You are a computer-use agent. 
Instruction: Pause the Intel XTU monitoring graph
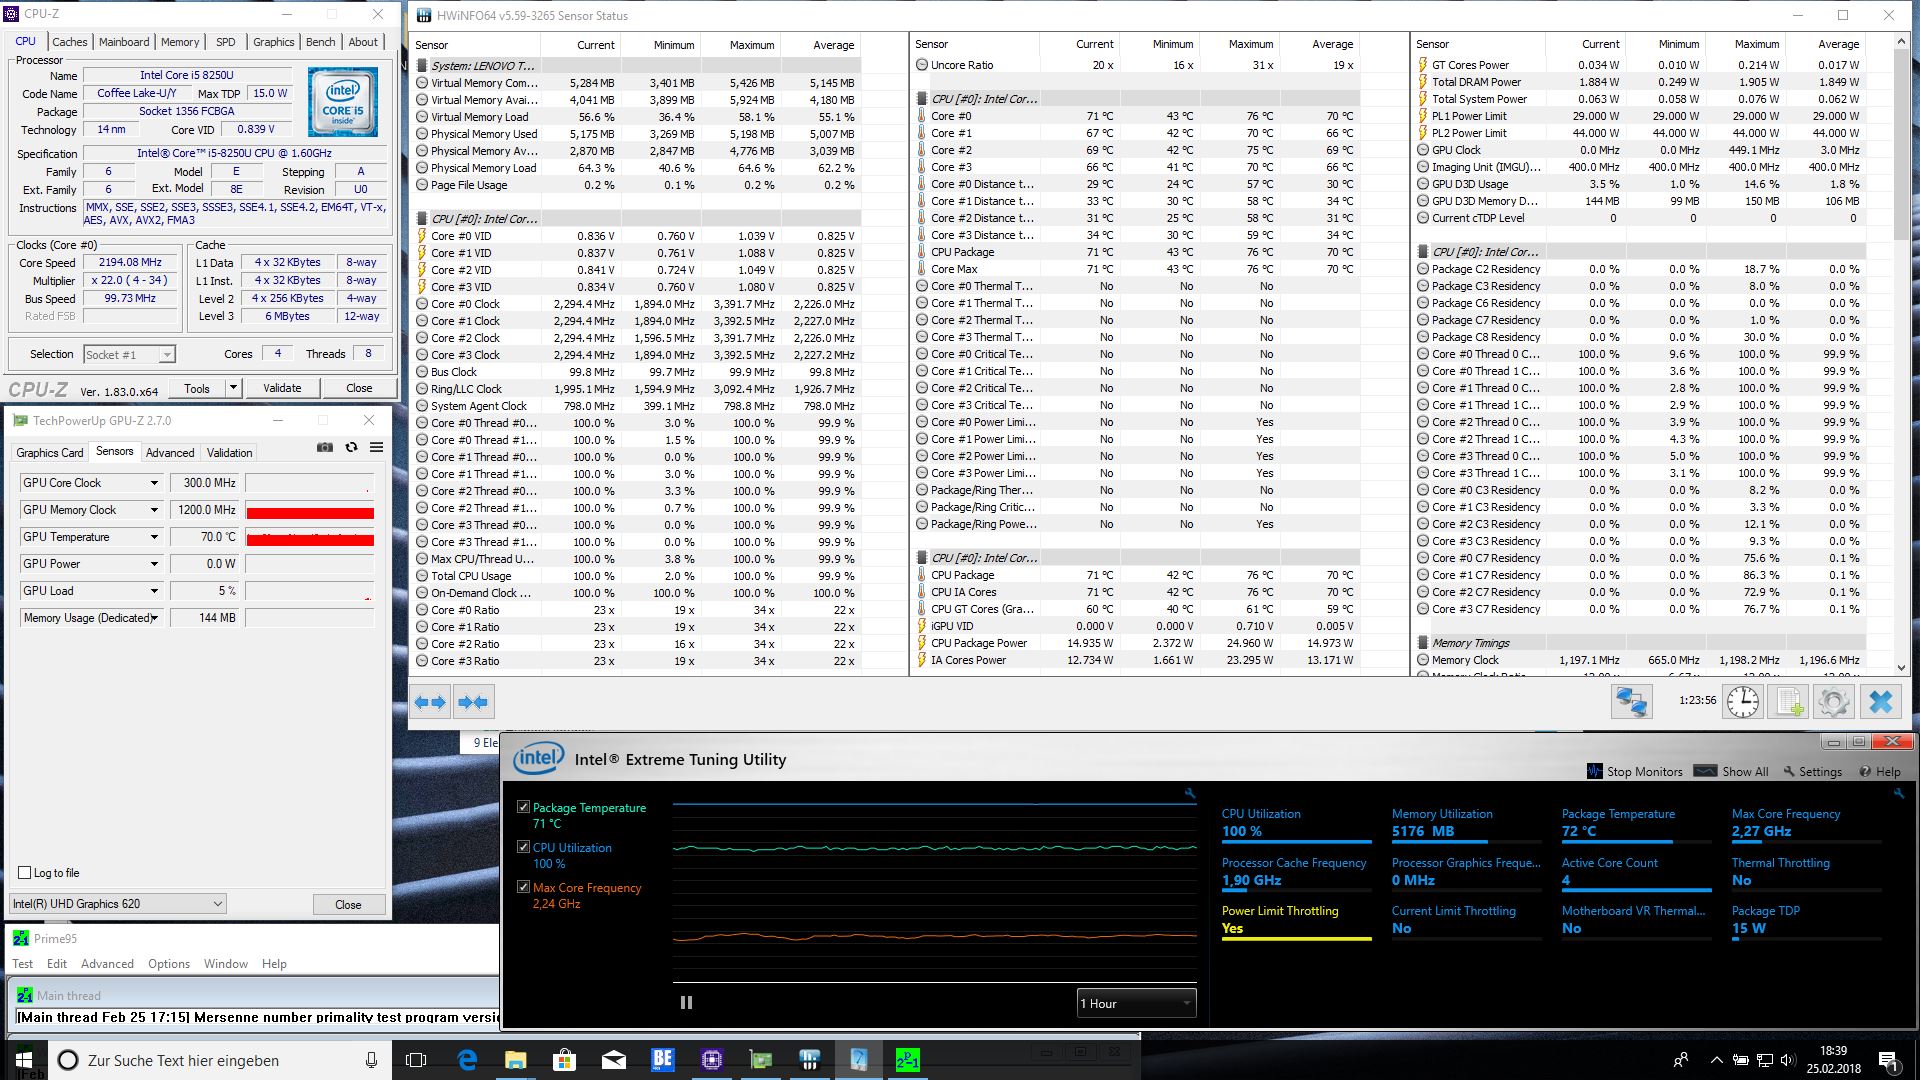coord(686,1002)
